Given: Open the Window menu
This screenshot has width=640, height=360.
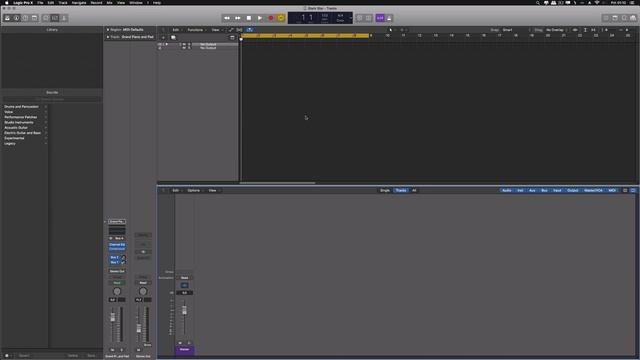Looking at the screenshot, I should click(x=136, y=2).
